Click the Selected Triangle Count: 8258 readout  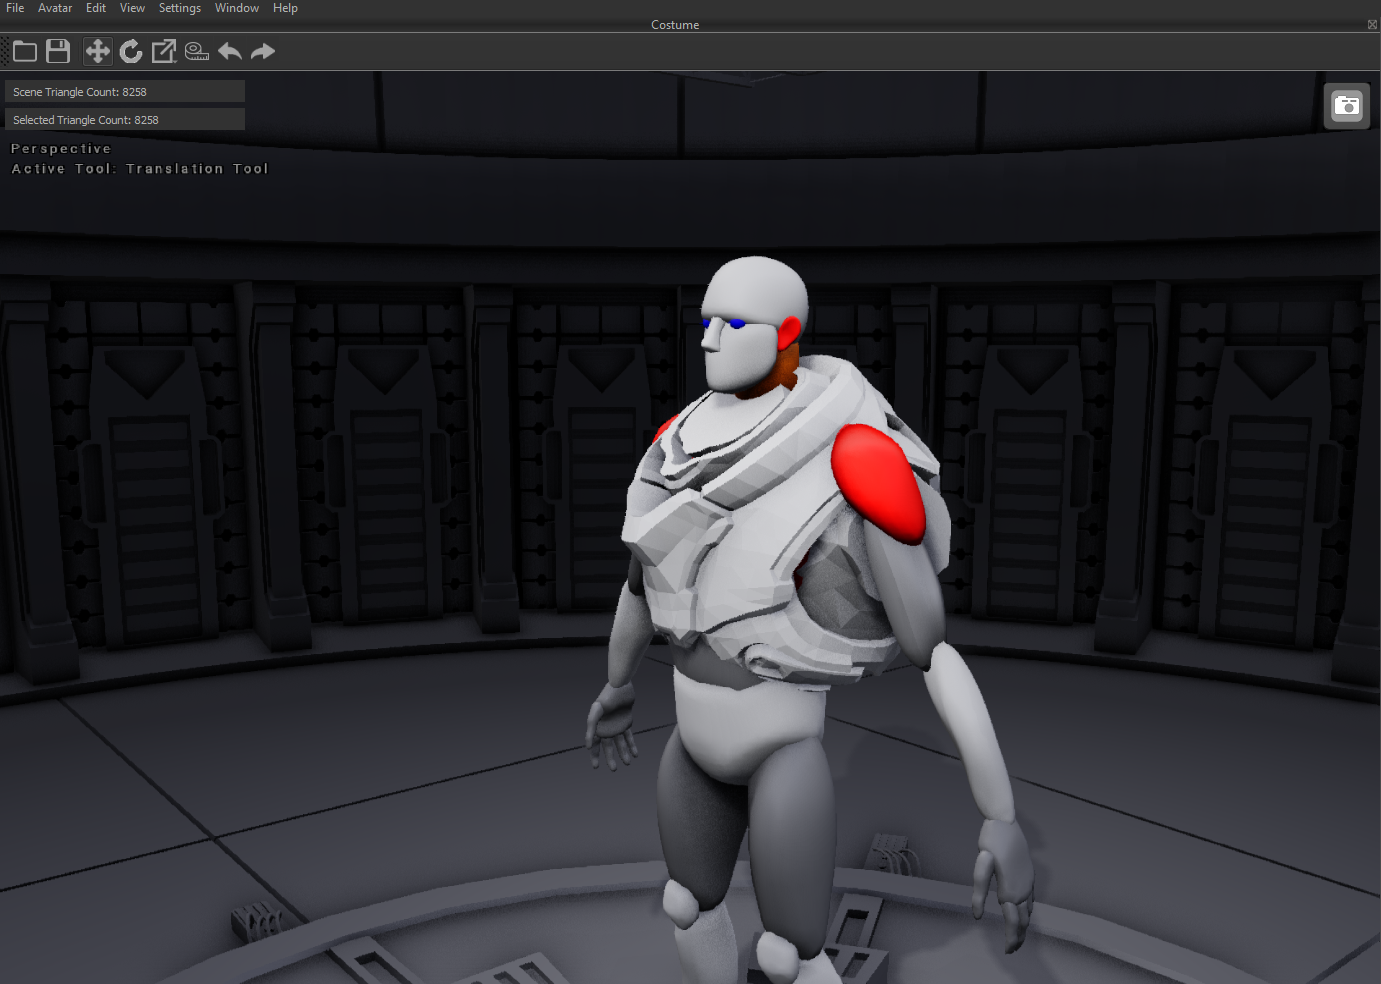pos(125,120)
